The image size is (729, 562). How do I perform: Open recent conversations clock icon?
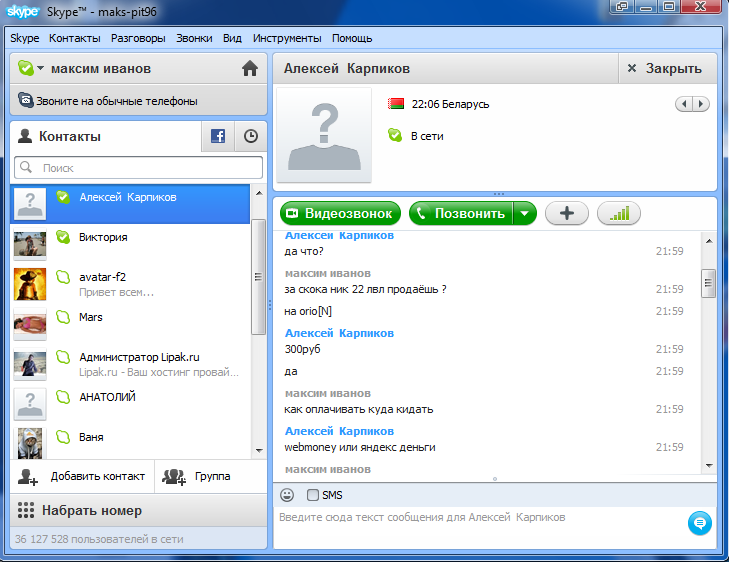click(251, 136)
